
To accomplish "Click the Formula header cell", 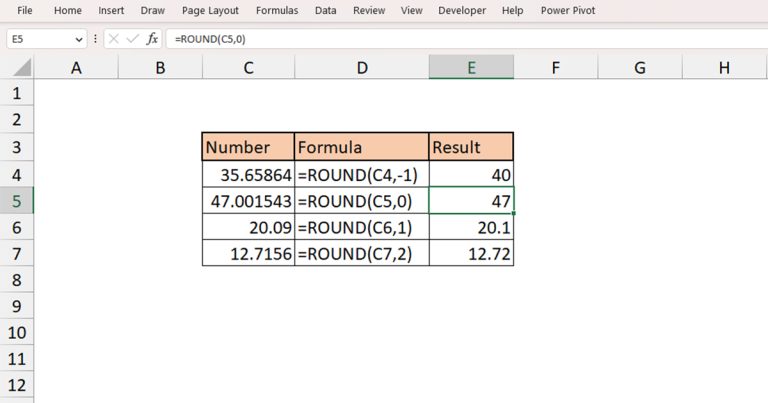I will tap(362, 147).
